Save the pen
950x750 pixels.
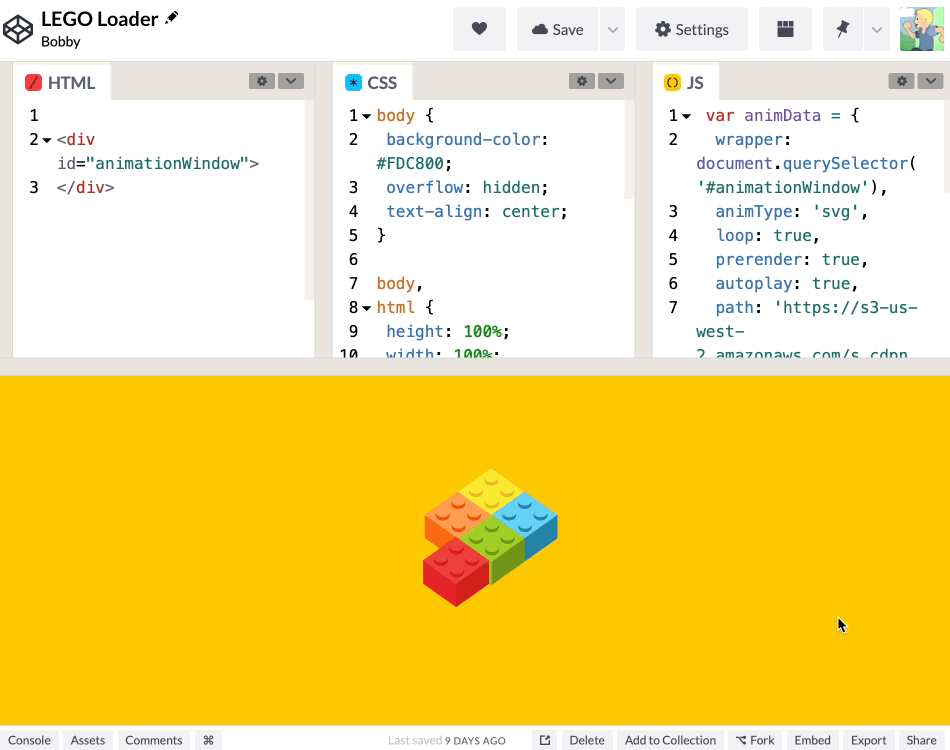pyautogui.click(x=557, y=29)
